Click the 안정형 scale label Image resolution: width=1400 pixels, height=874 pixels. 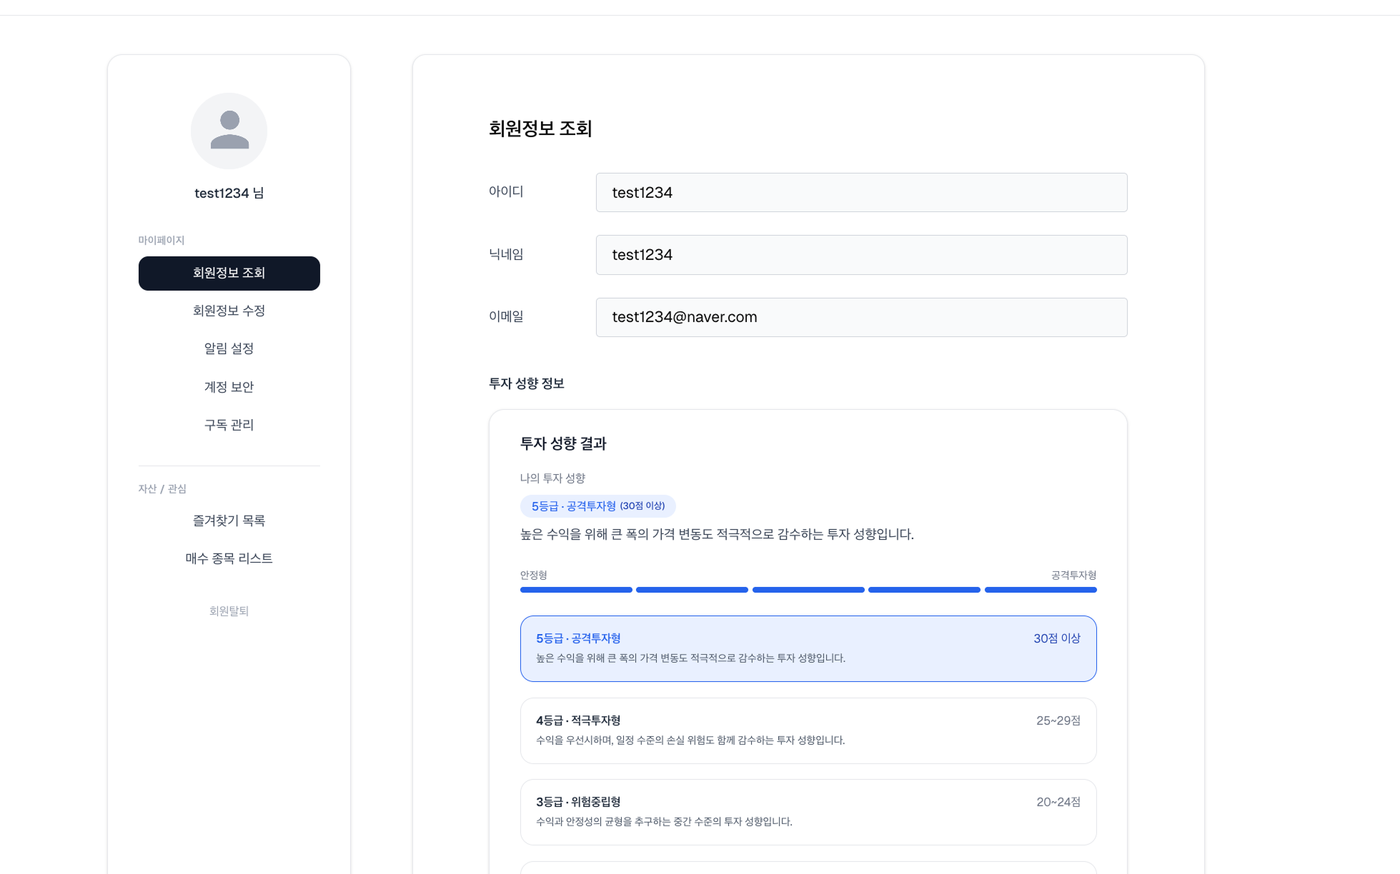[533, 575]
